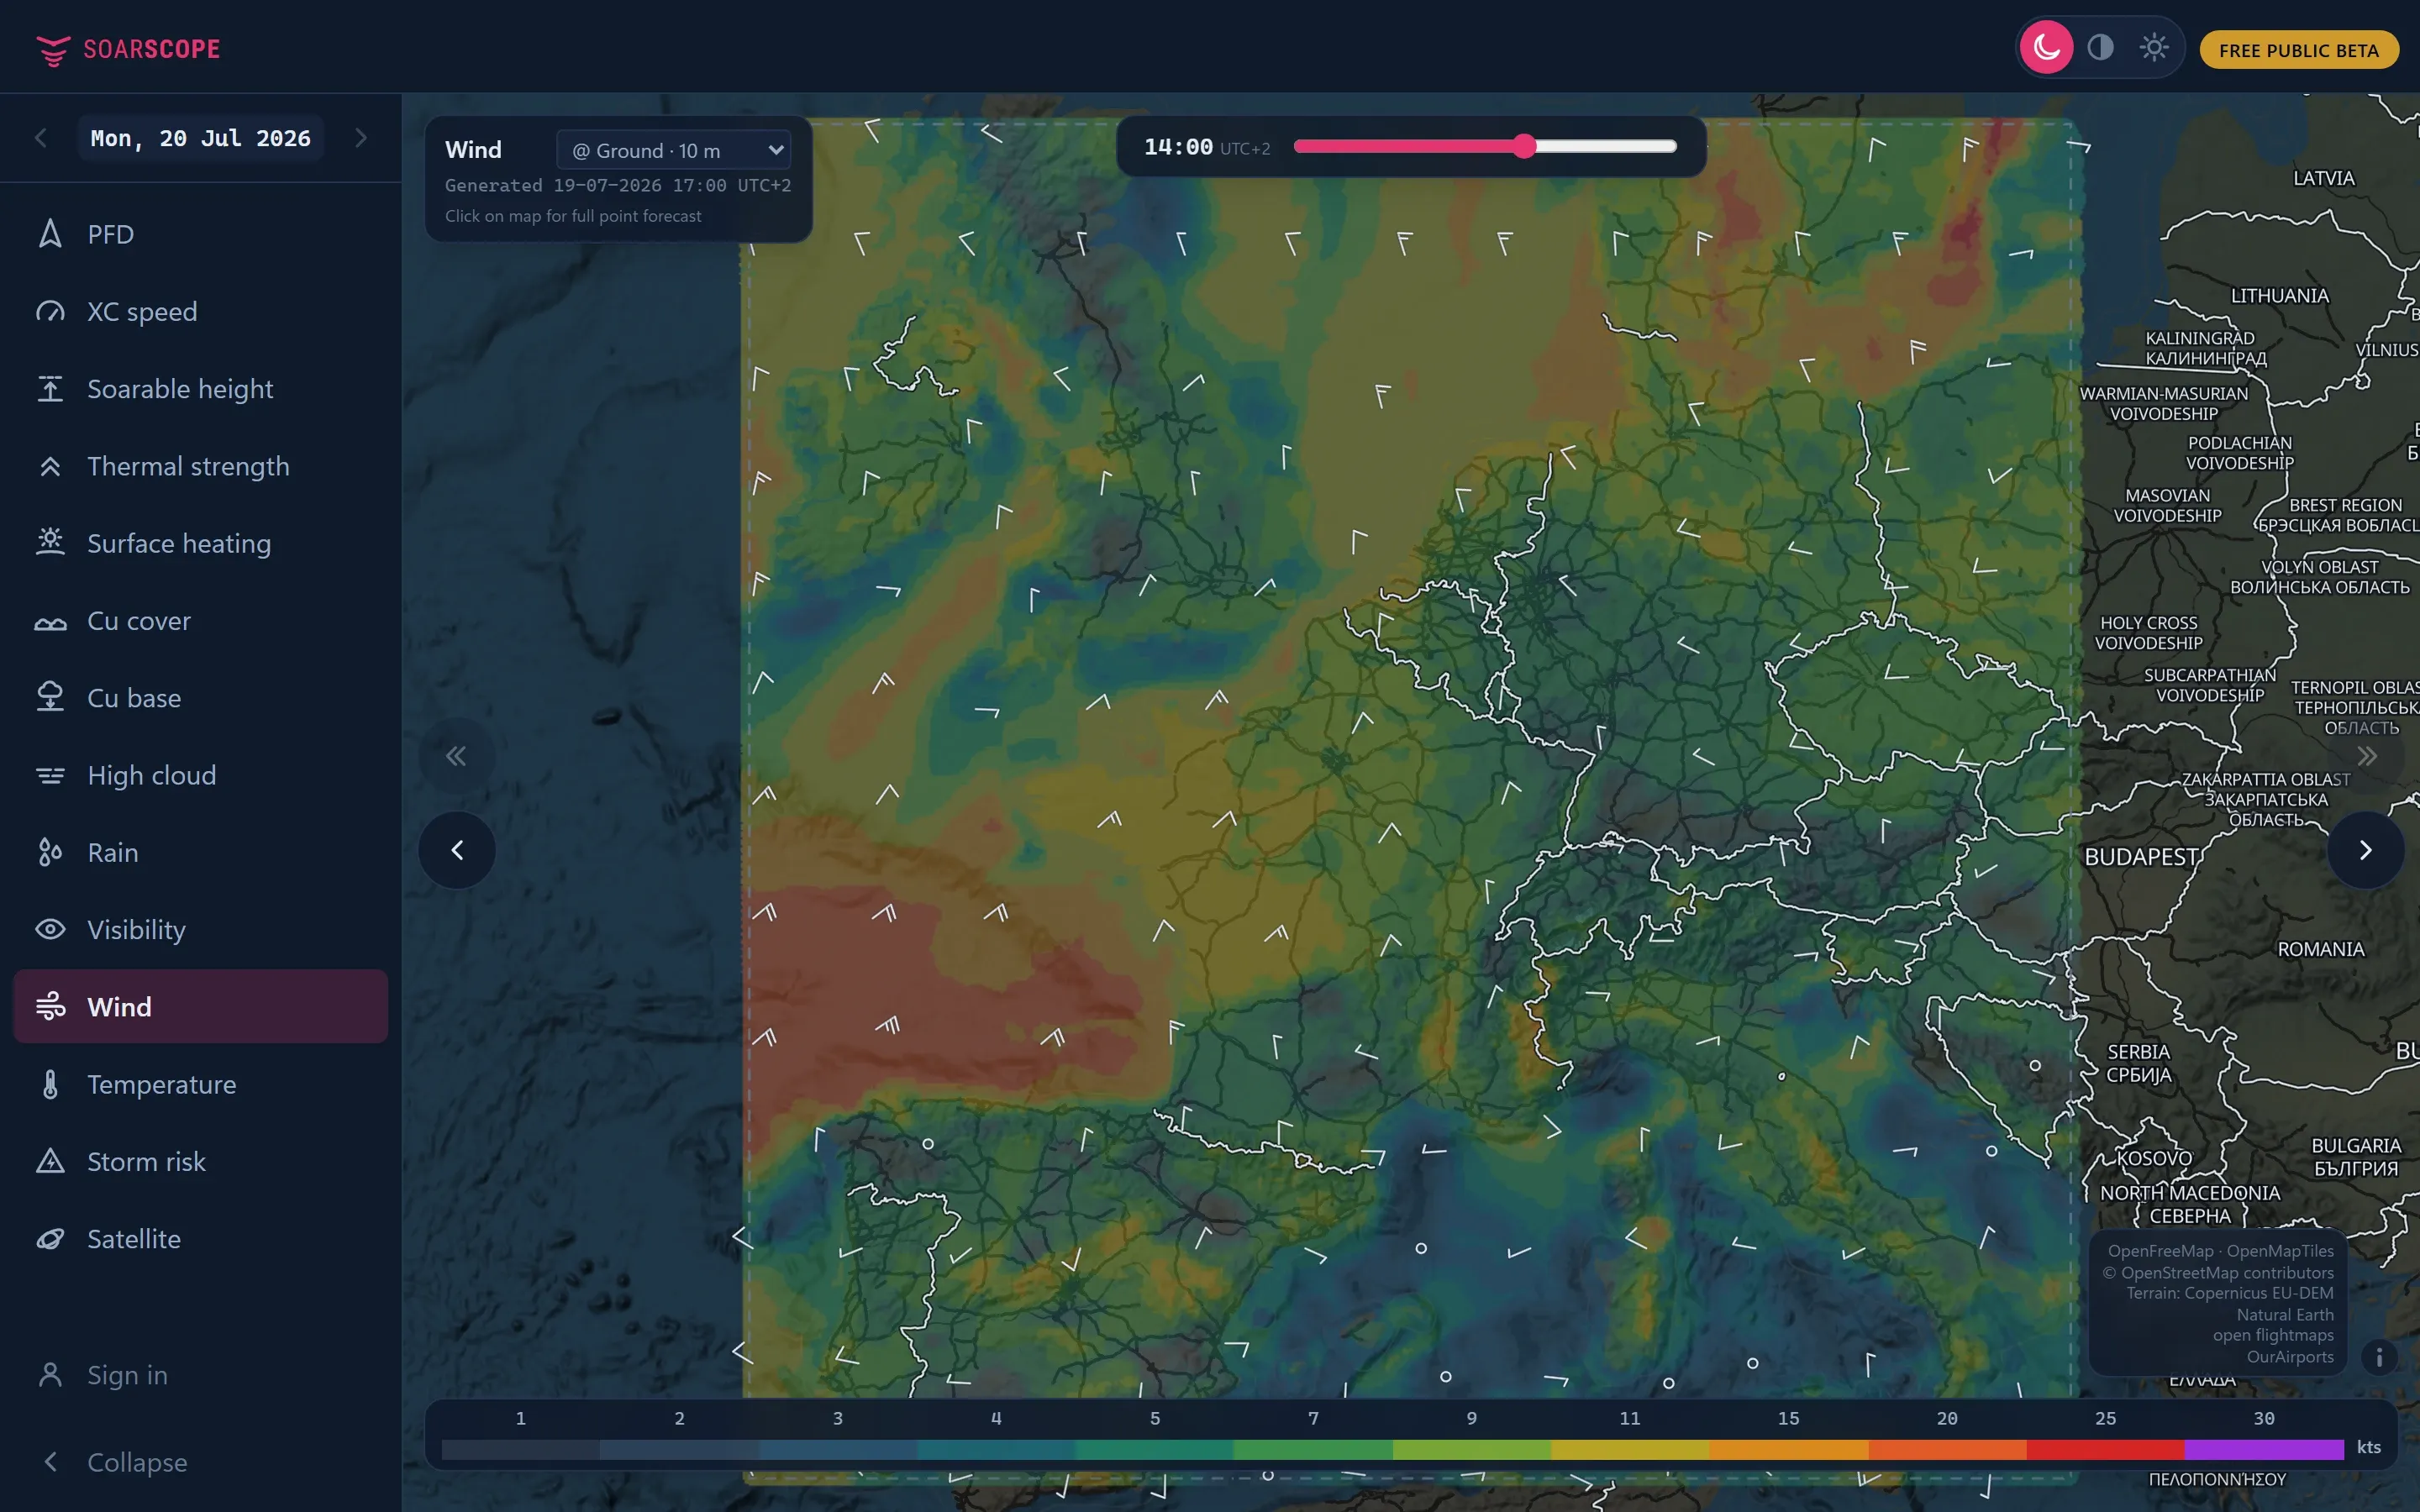Choose the Thermal strength chevrons icon
Image resolution: width=2420 pixels, height=1512 pixels.
(50, 466)
